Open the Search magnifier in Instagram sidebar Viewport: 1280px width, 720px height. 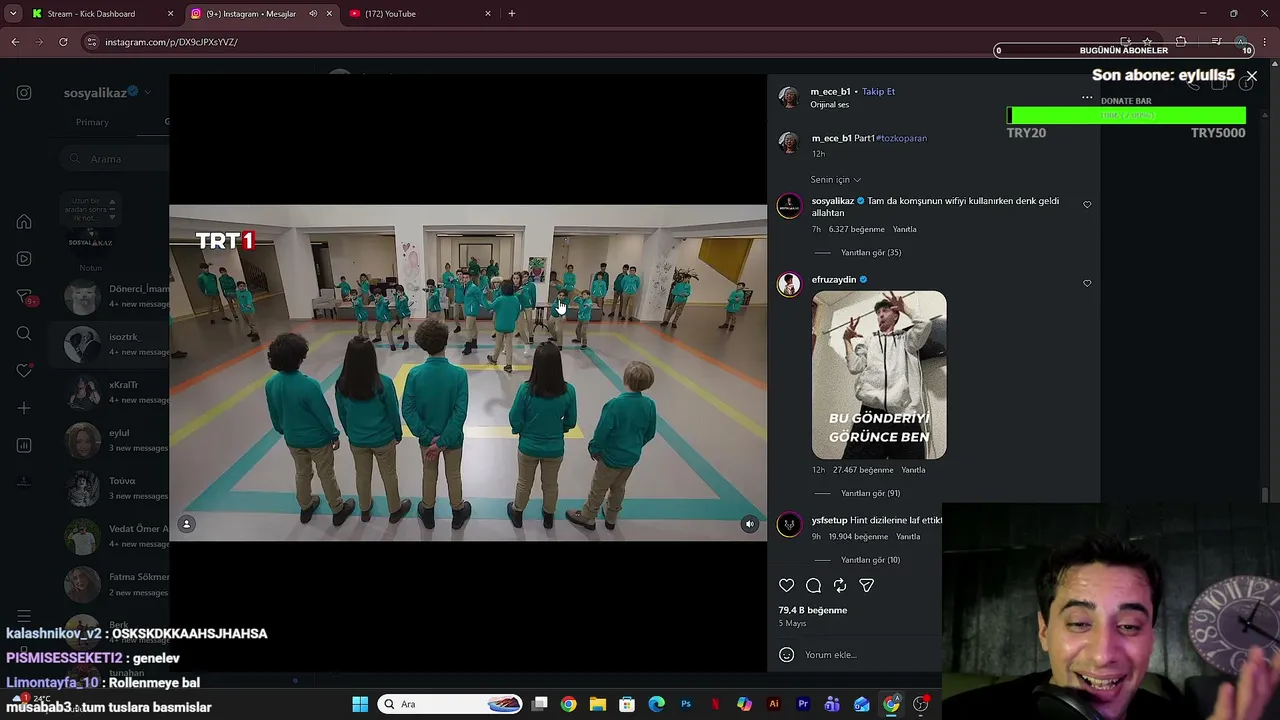(x=24, y=334)
